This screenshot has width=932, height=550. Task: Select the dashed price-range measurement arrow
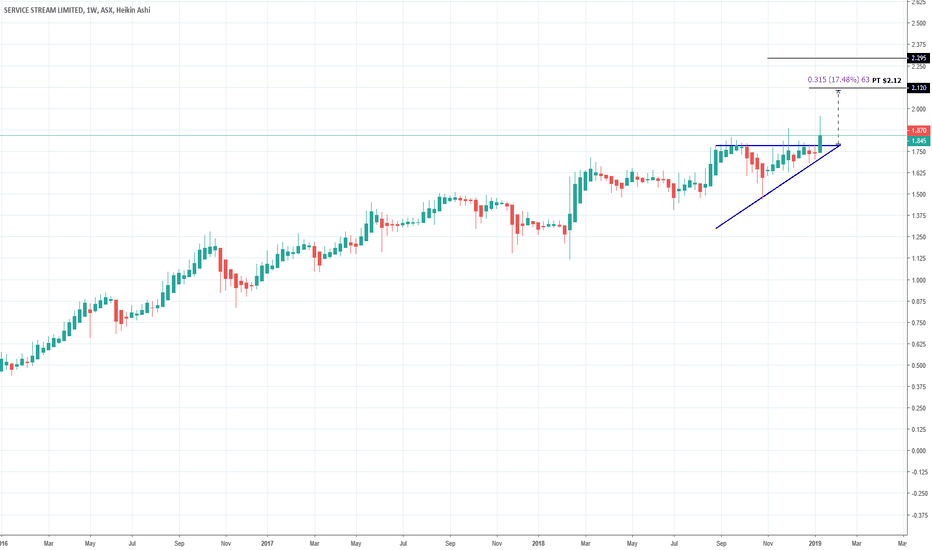839,117
